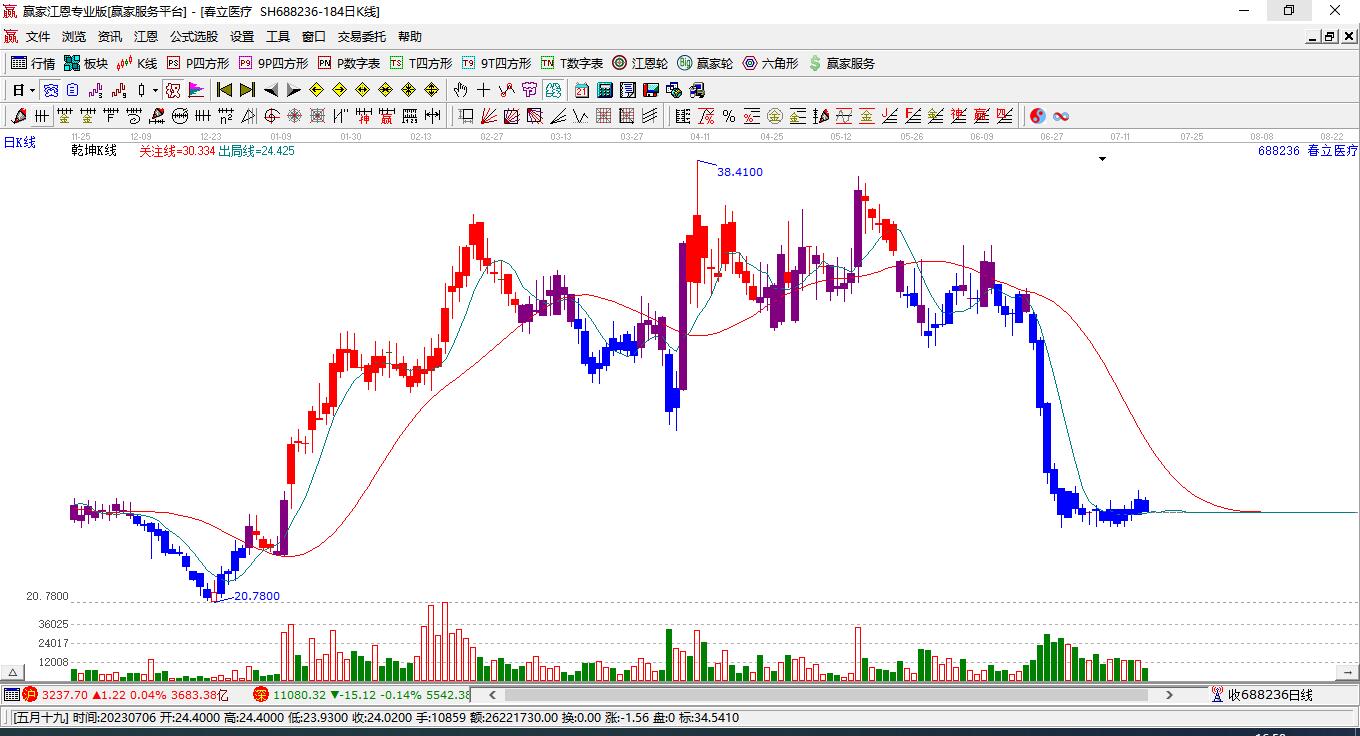Viewport: 1360px width, 736px height.
Task: Click the volume panel up-arrow button
Action: click(13, 673)
